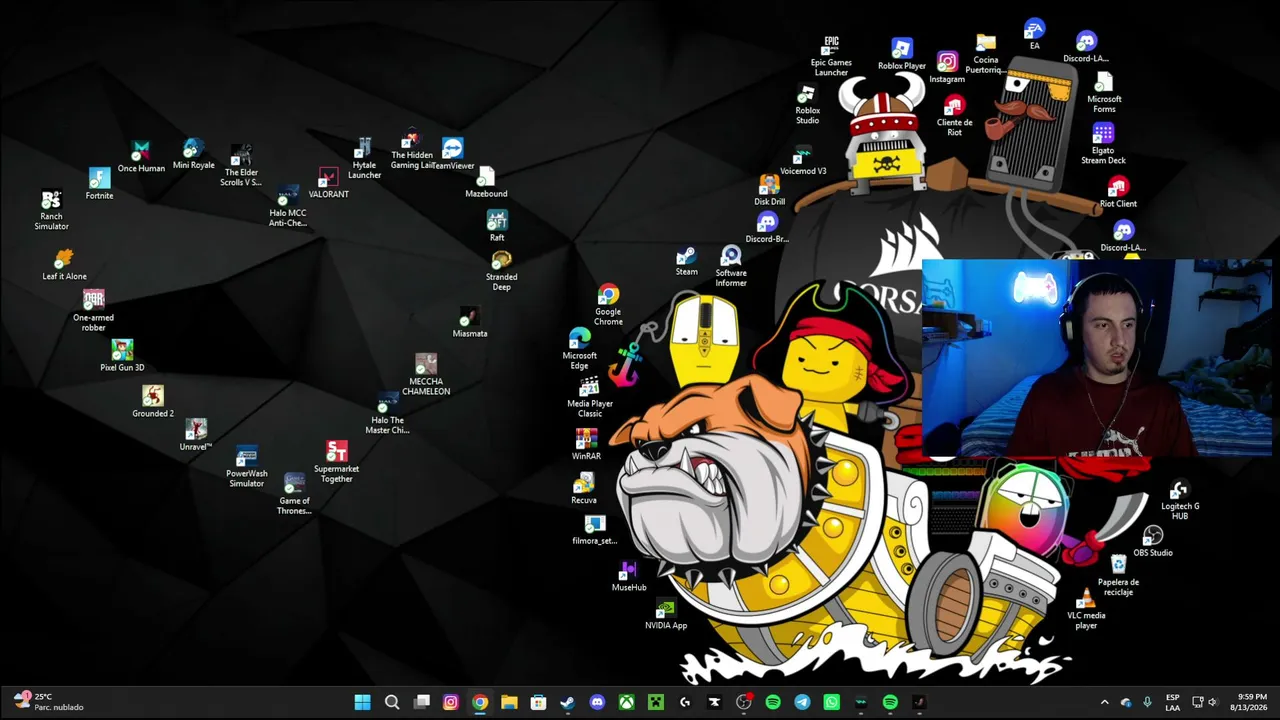Open the Steam desktop shortcut
This screenshot has height=720, width=1280.
(x=686, y=261)
